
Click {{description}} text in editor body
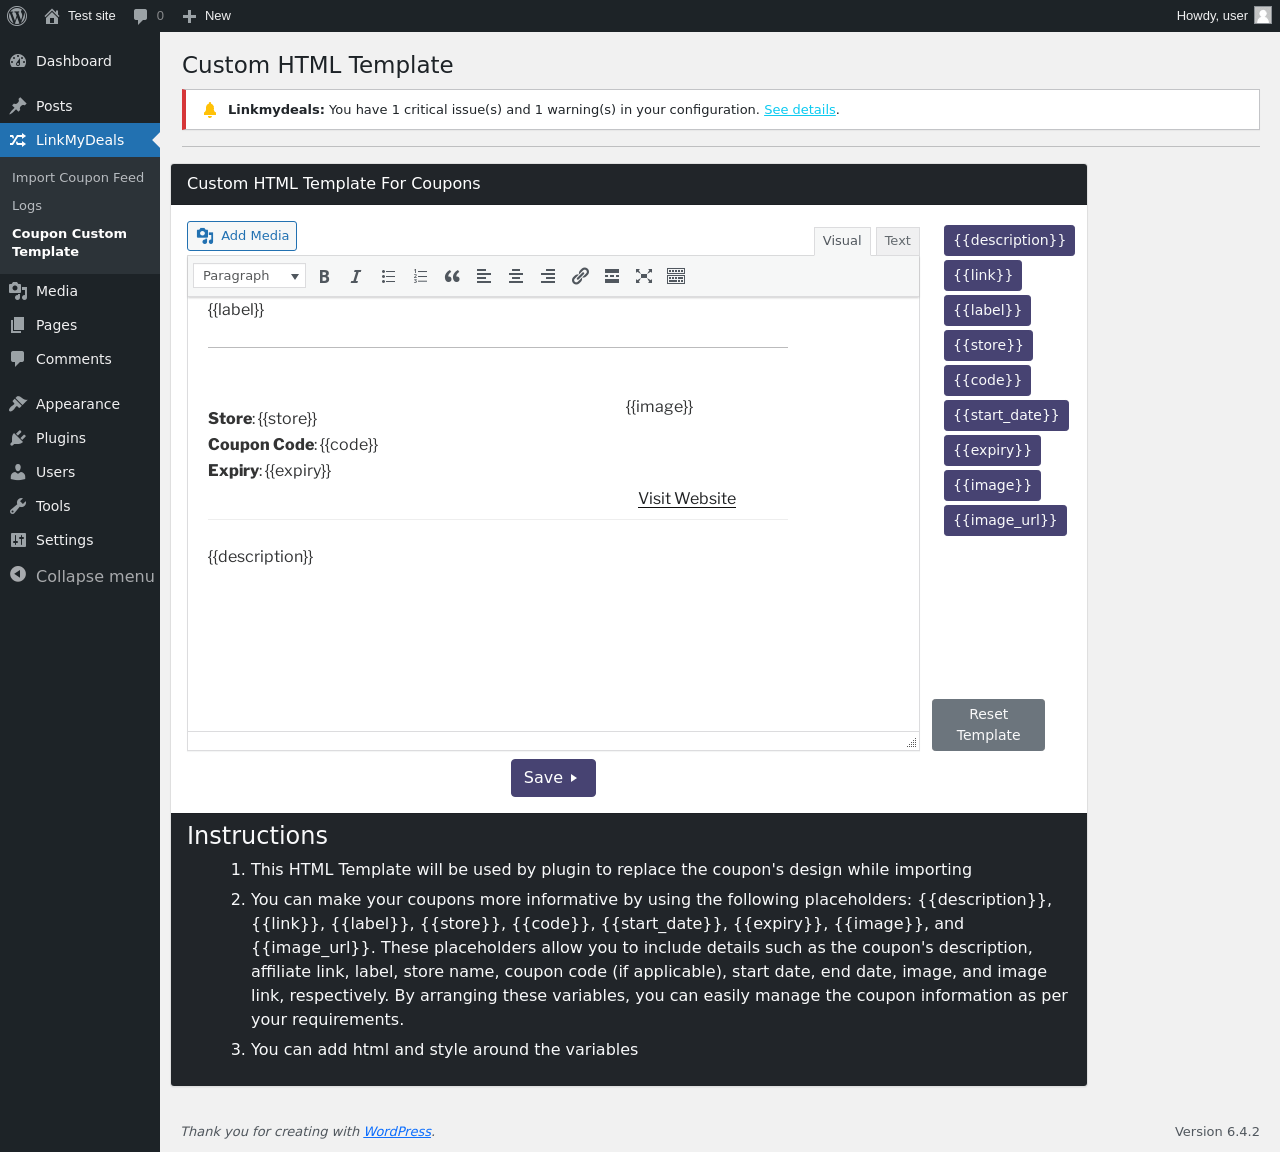pos(260,557)
